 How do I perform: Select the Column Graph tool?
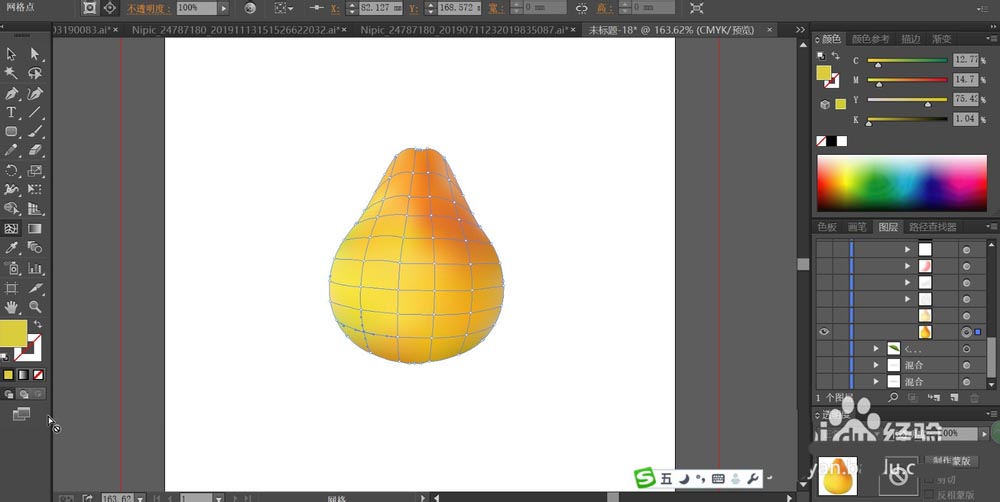pyautogui.click(x=35, y=269)
